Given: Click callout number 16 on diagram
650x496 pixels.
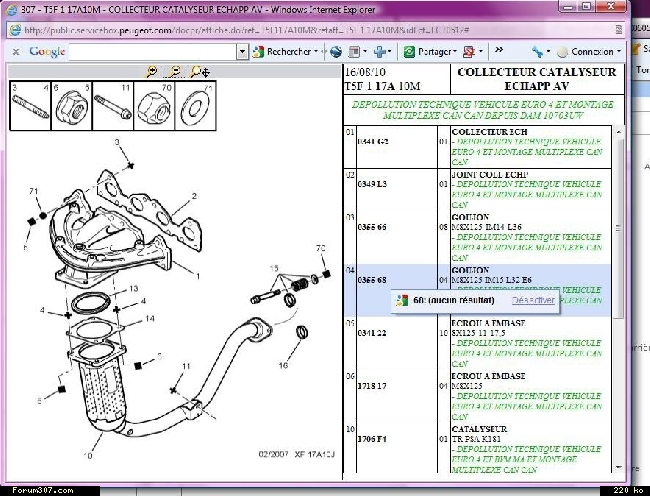Looking at the screenshot, I should pos(283,365).
